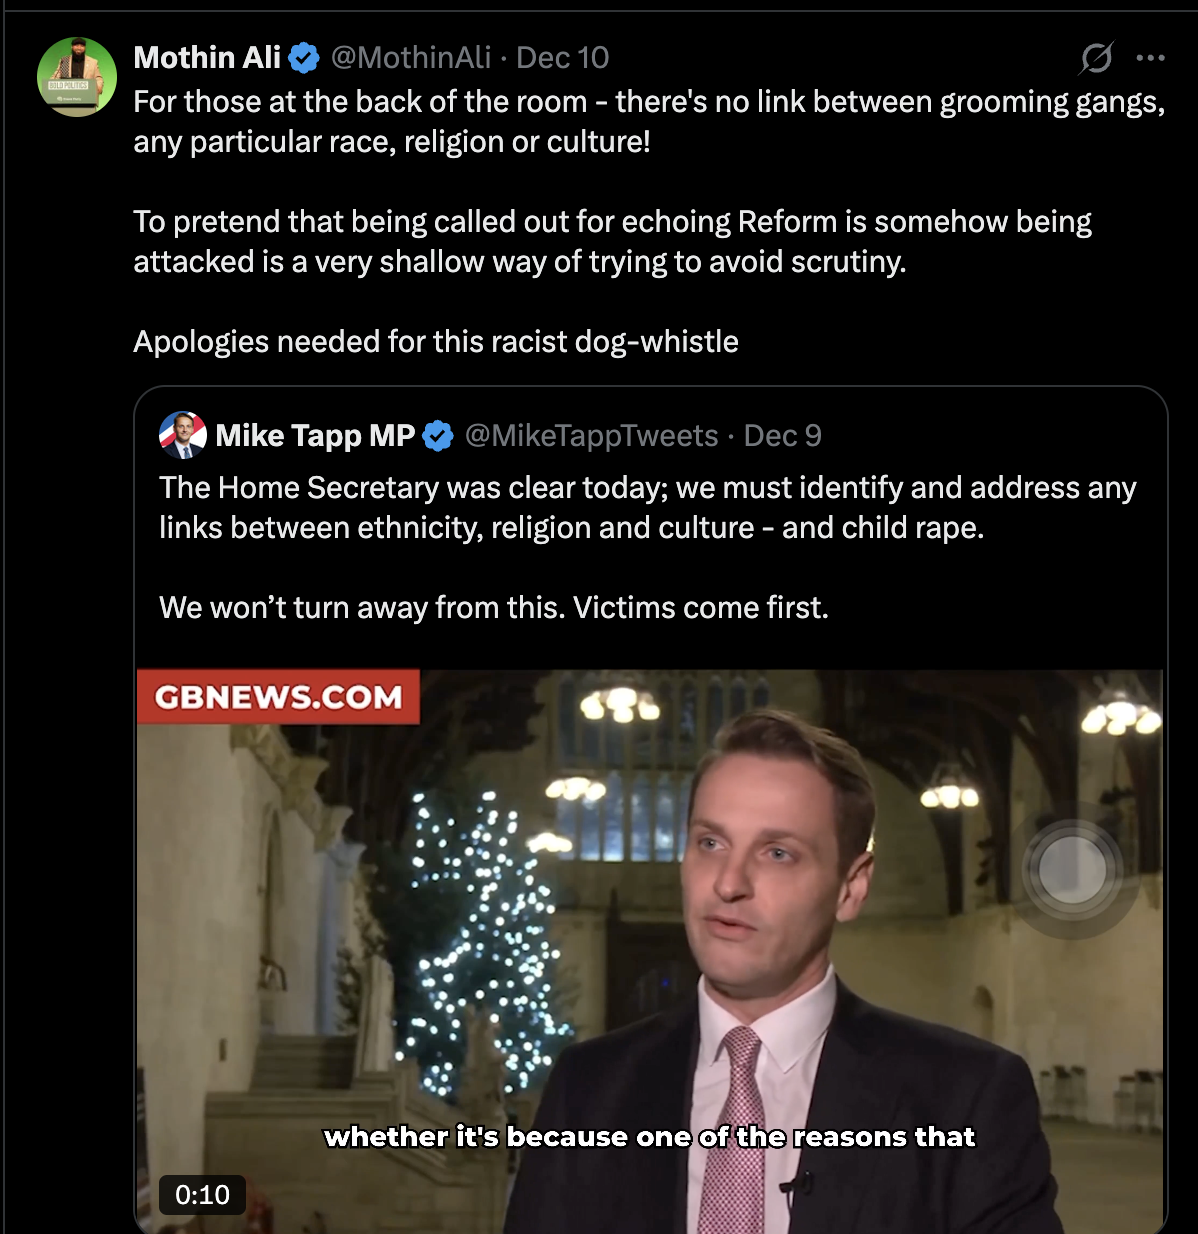Image resolution: width=1198 pixels, height=1234 pixels.
Task: Tap the round floating button on the video
Action: tap(1072, 870)
